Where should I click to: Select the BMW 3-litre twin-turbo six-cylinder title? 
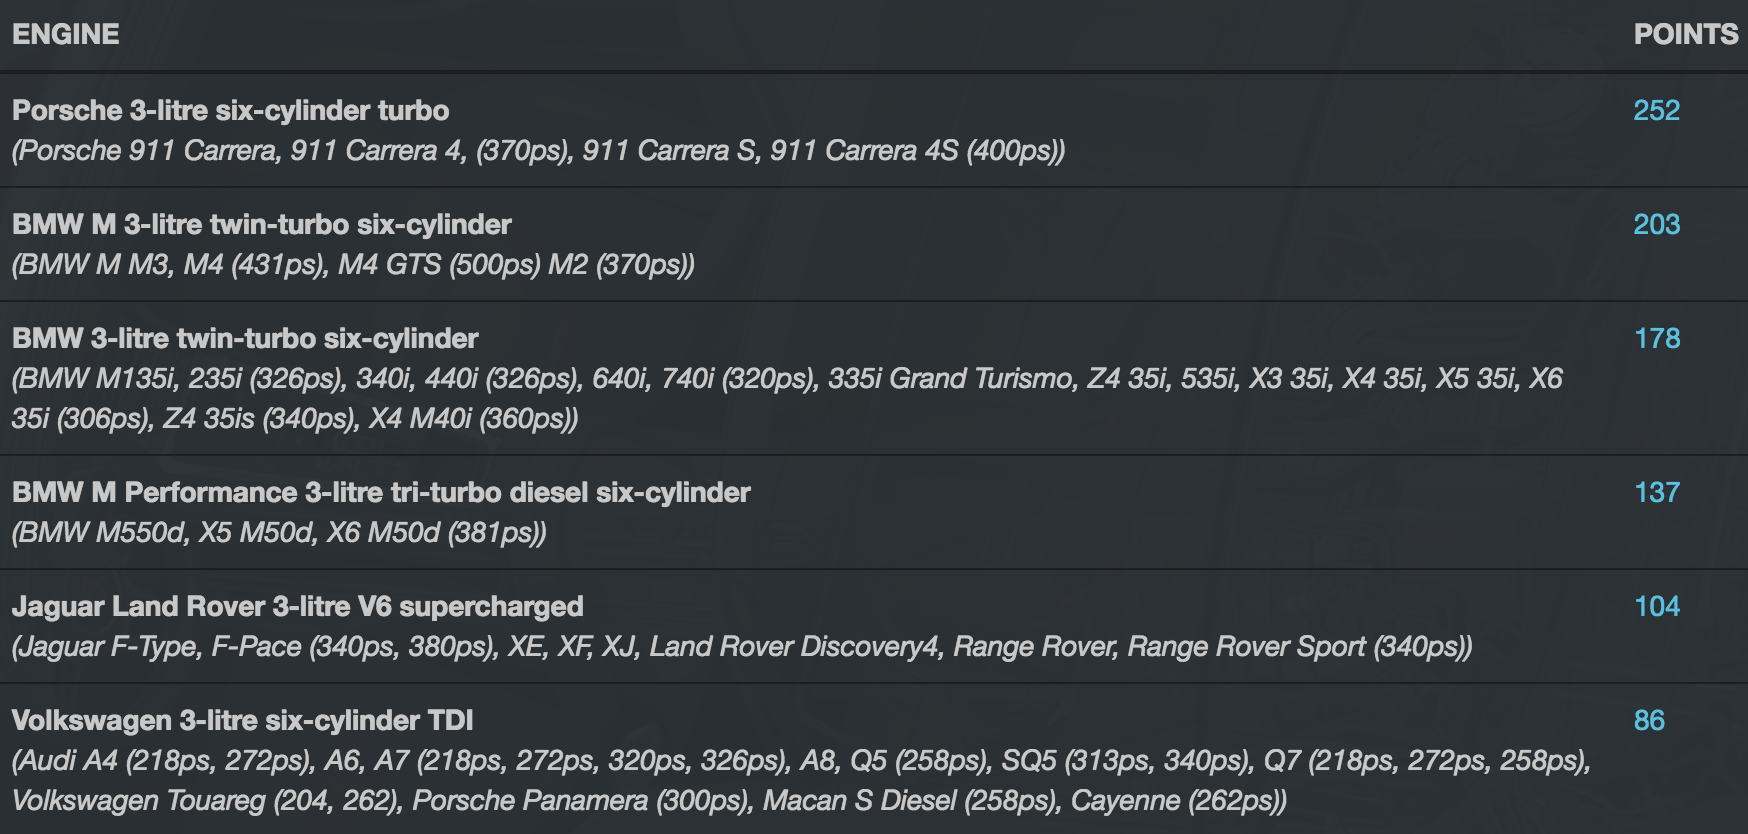tap(245, 338)
